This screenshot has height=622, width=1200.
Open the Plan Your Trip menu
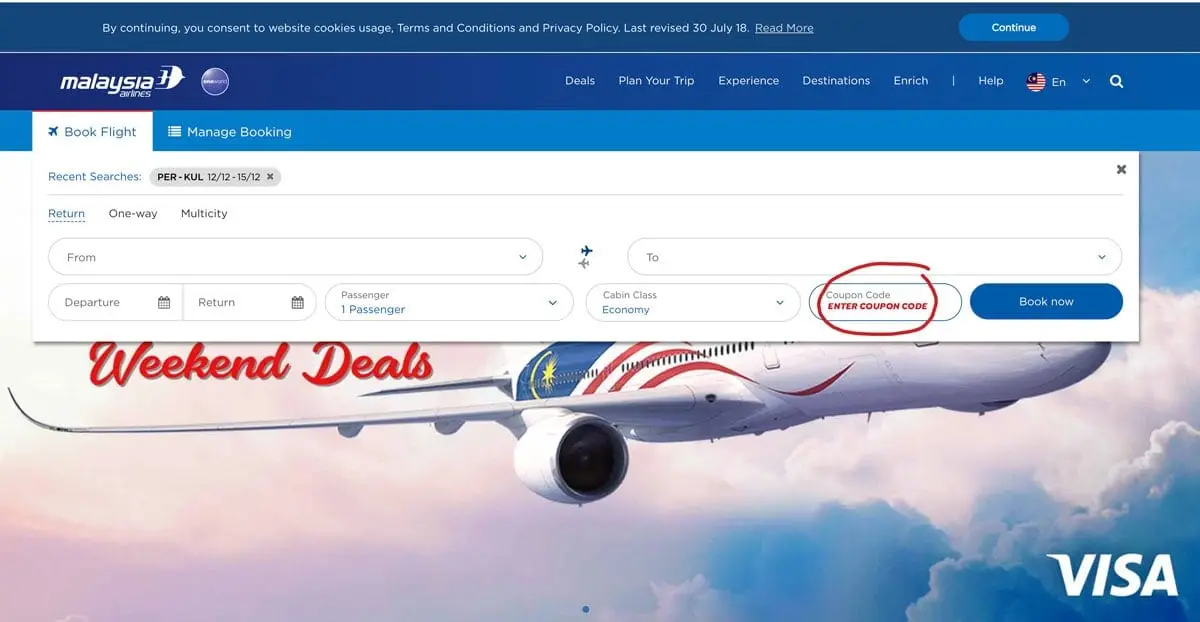[x=656, y=81]
